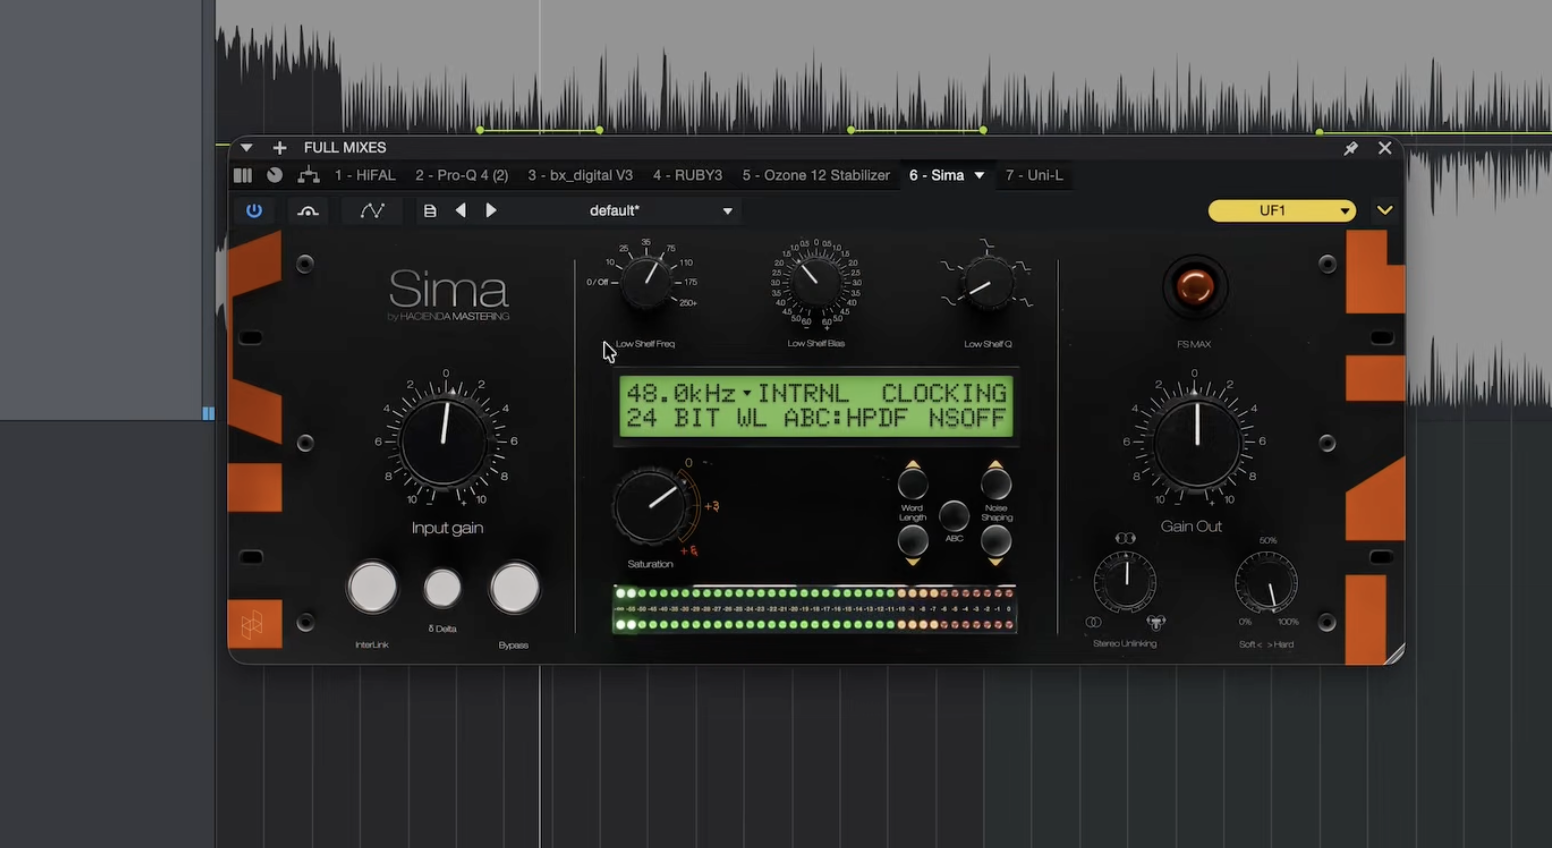The width and height of the screenshot is (1552, 848).
Task: Click the preset document icon
Action: click(x=430, y=211)
